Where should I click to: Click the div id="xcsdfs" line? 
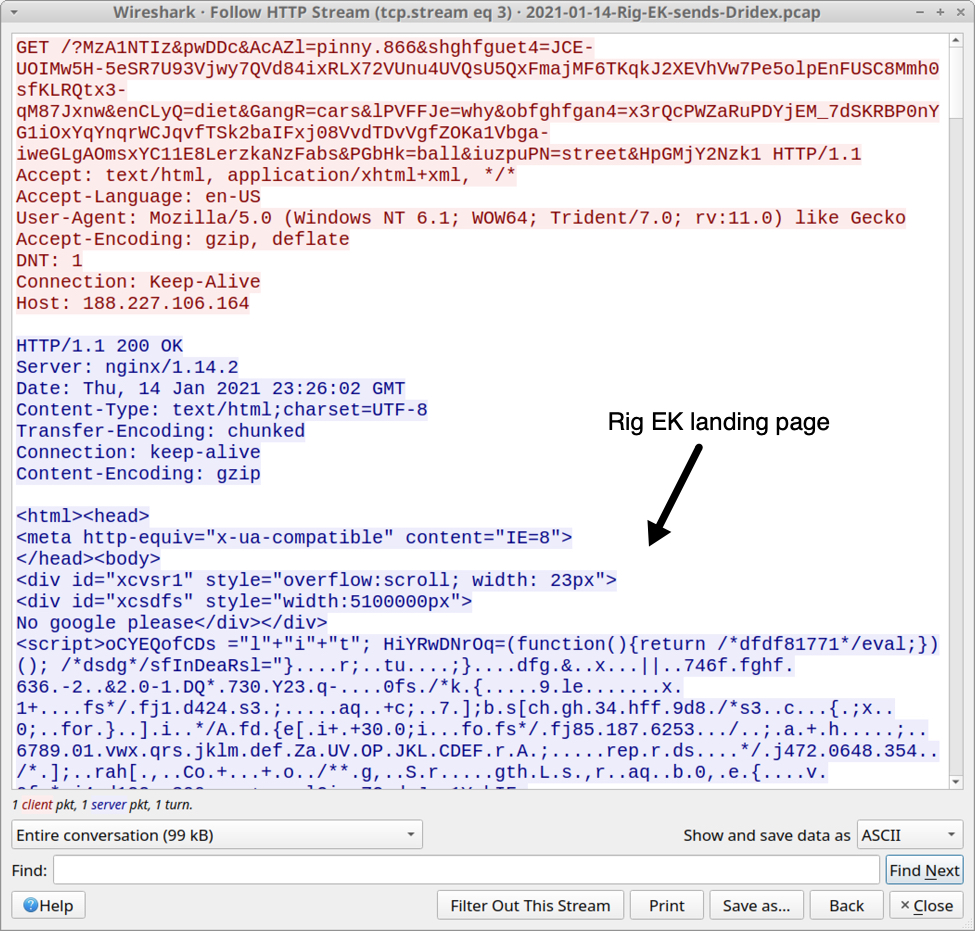(244, 601)
